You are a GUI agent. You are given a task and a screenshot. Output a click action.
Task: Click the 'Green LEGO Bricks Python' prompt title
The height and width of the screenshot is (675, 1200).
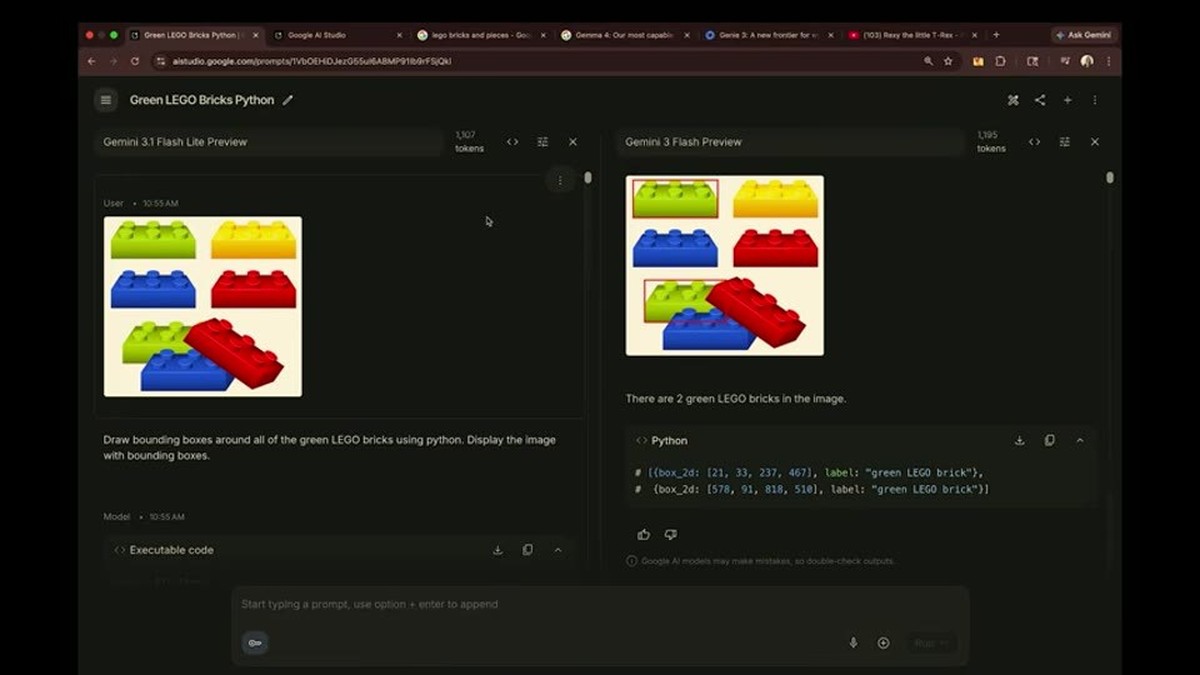(x=202, y=100)
